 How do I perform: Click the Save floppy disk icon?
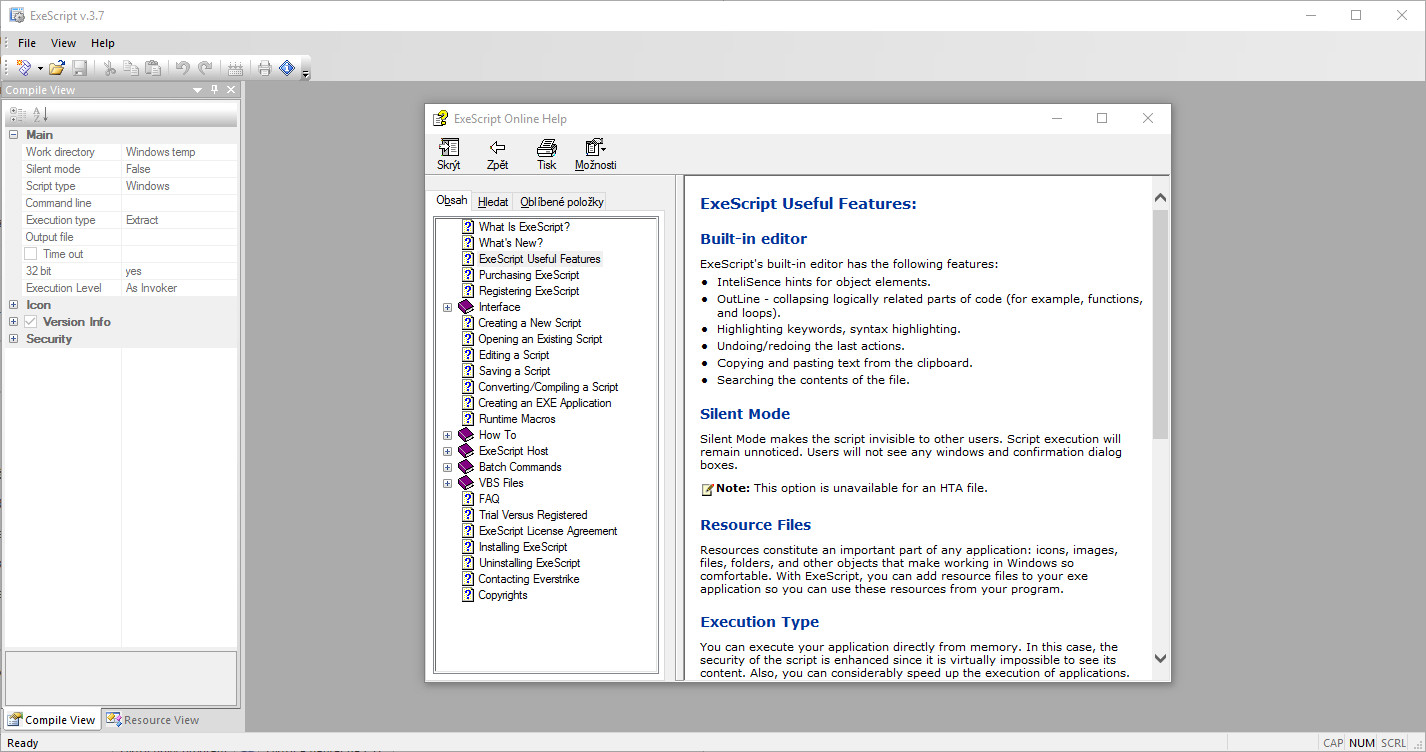[80, 68]
